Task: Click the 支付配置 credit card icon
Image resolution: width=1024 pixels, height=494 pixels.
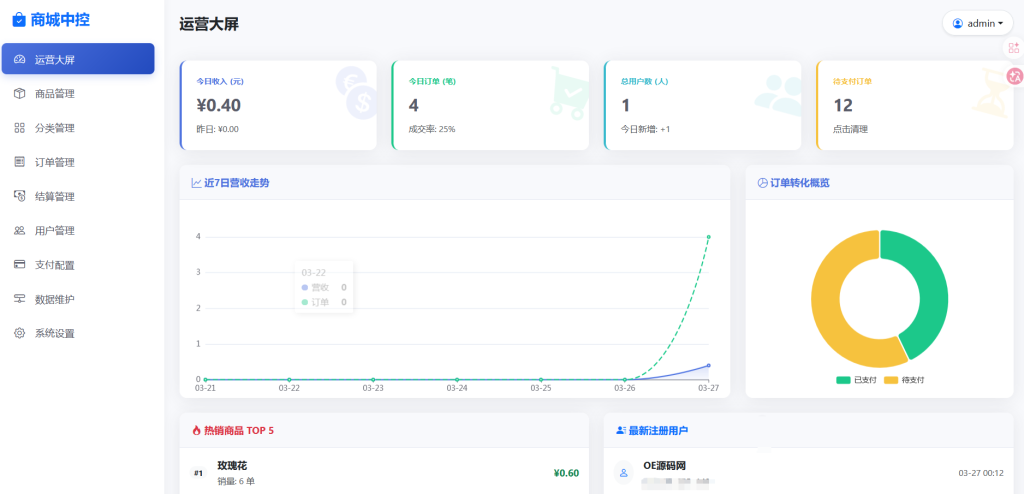Action: coord(20,265)
